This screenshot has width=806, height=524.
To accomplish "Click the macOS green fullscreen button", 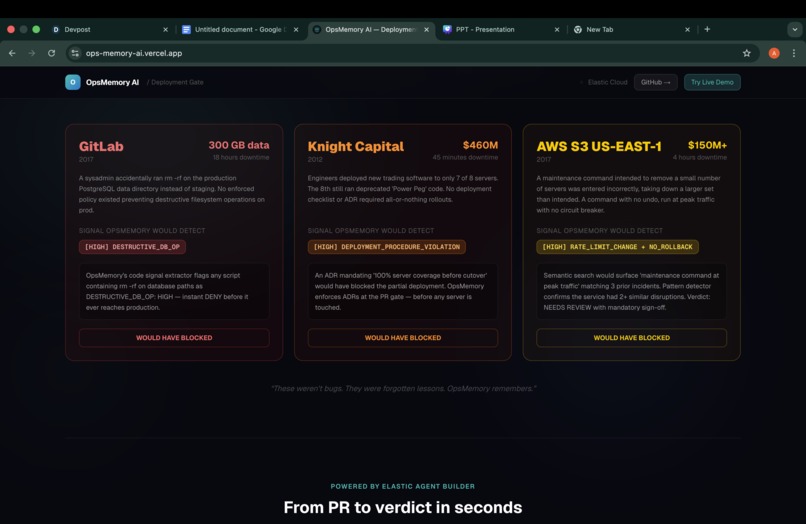I will pyautogui.click(x=36, y=29).
